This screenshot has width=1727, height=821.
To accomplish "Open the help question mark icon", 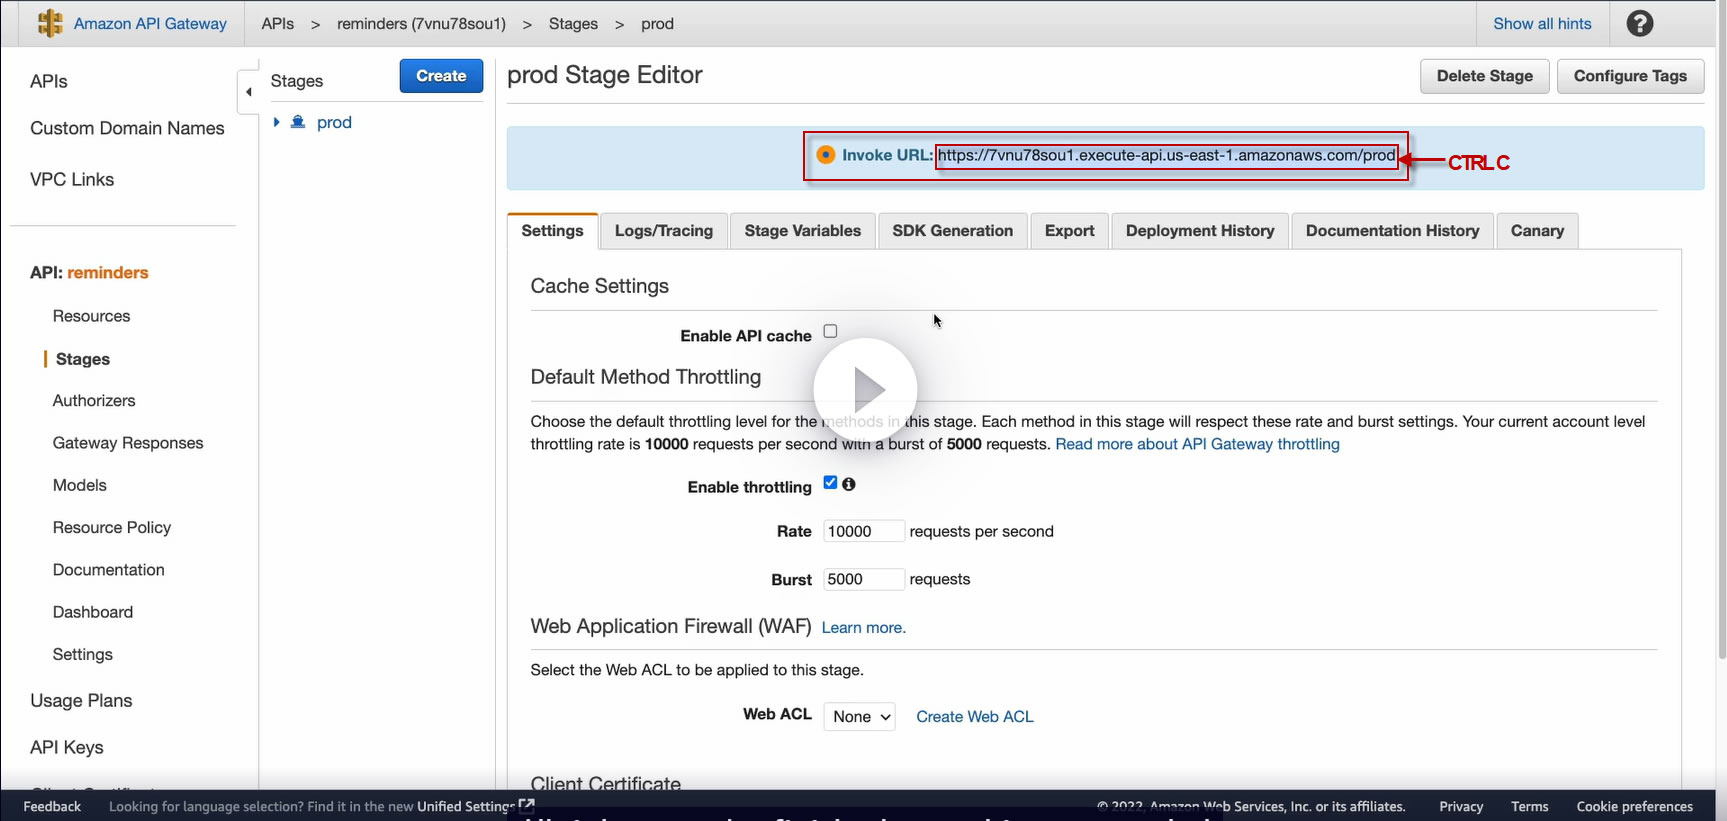I will pos(1639,24).
